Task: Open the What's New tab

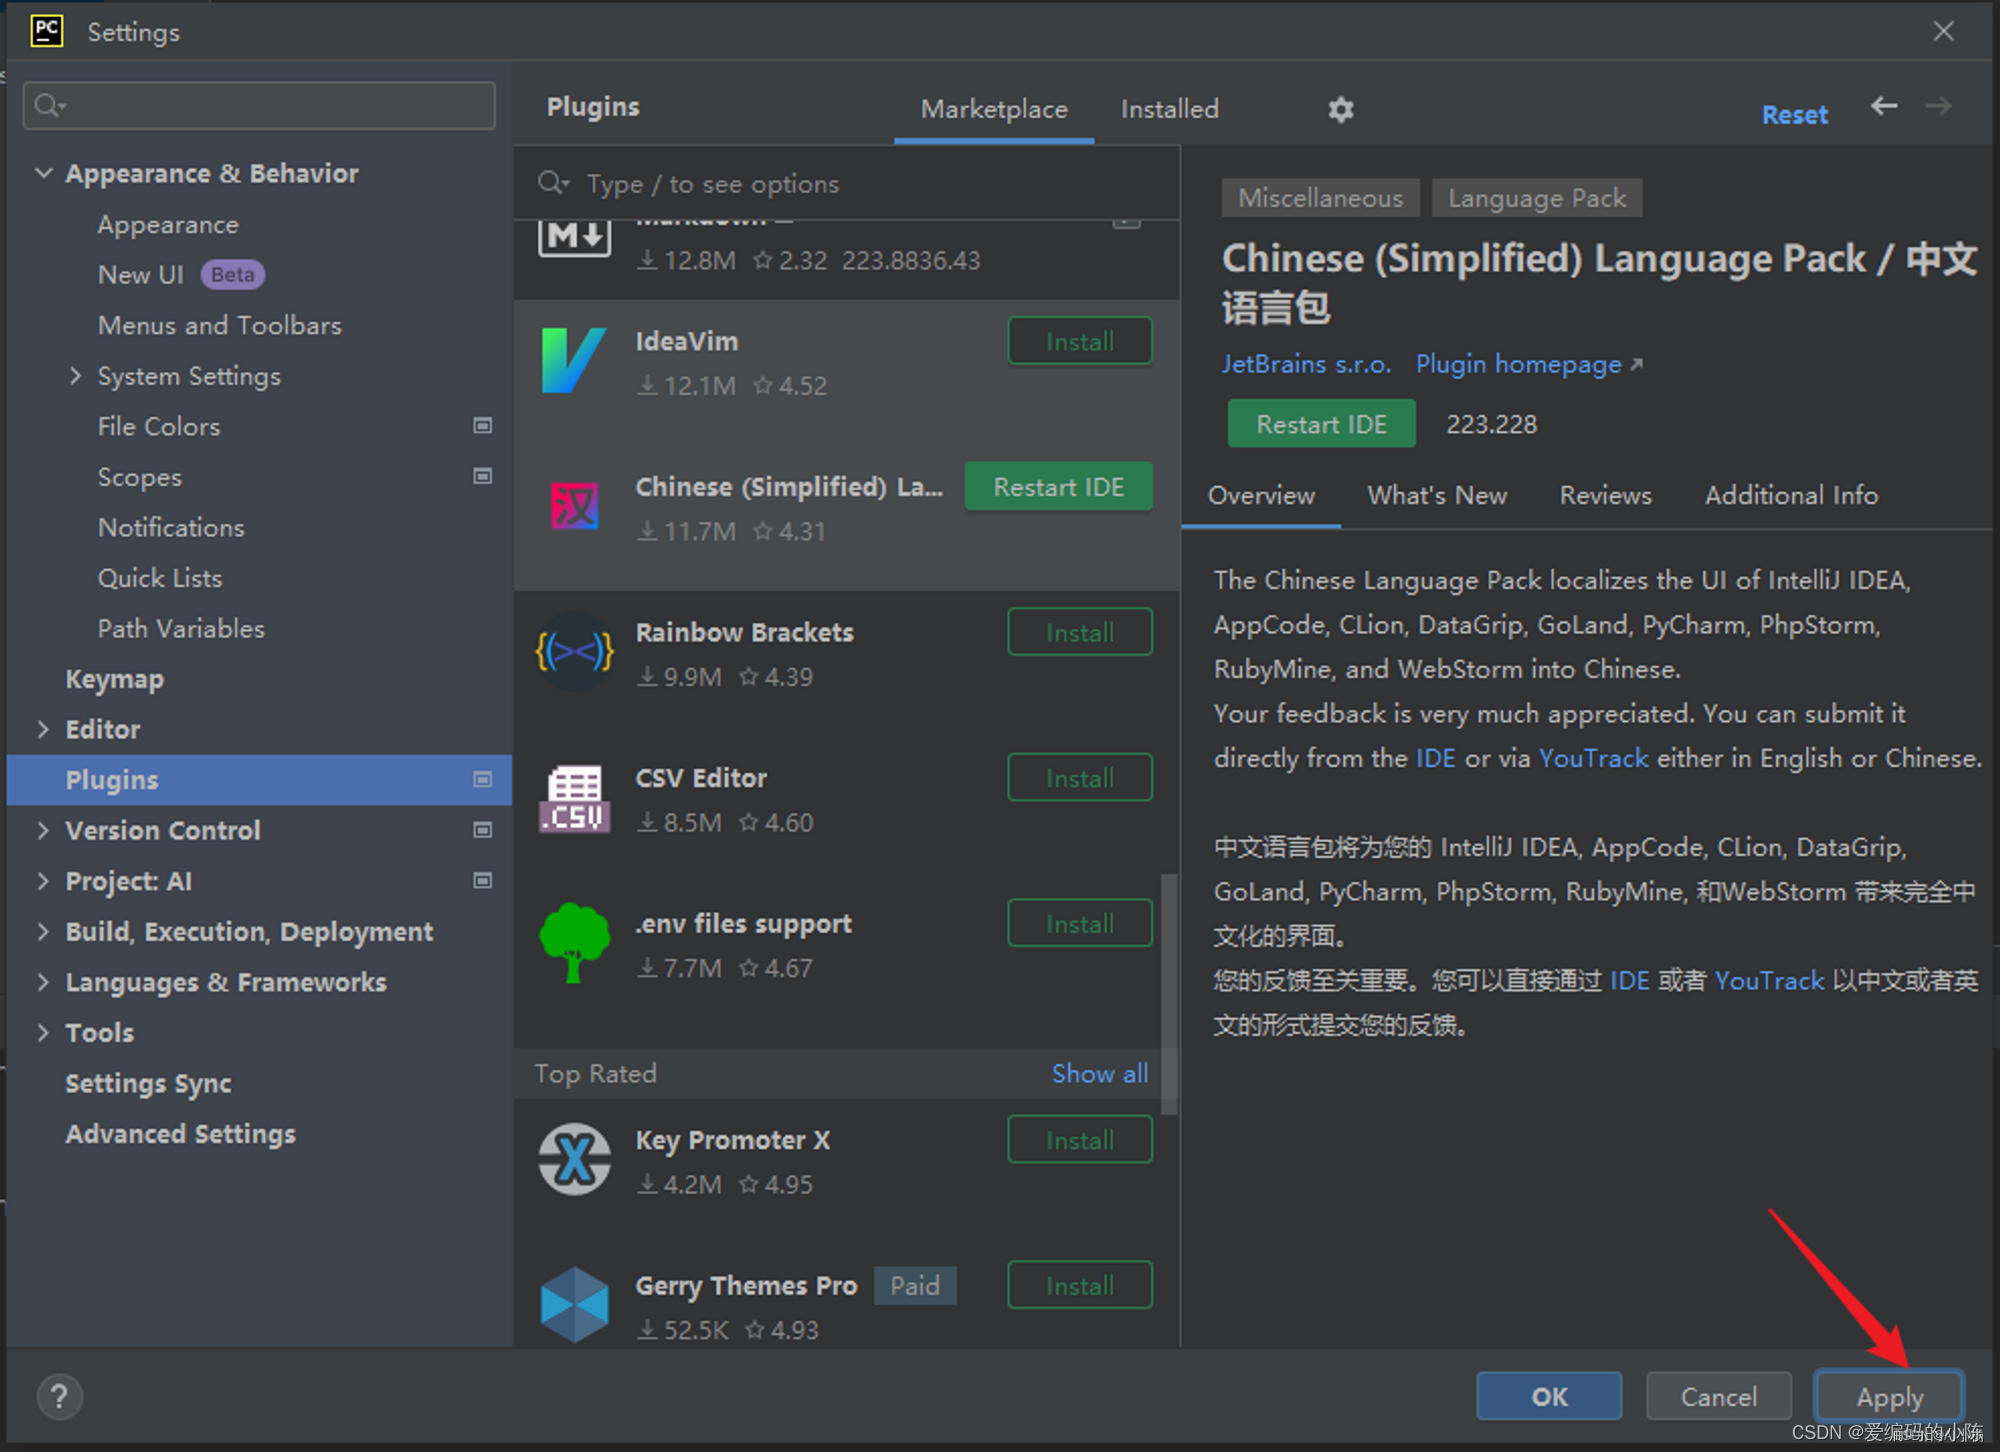Action: pyautogui.click(x=1436, y=495)
